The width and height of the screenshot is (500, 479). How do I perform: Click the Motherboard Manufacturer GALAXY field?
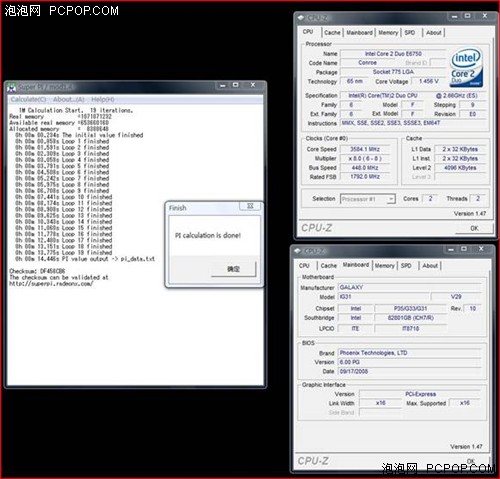coord(410,287)
